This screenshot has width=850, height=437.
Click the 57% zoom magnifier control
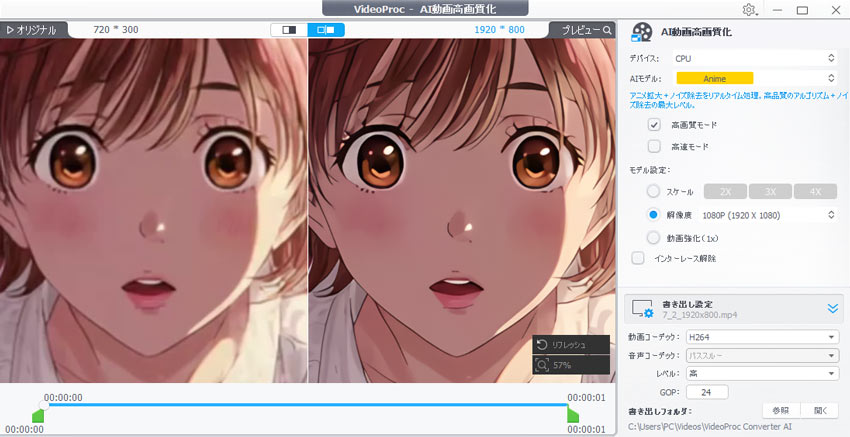pyautogui.click(x=571, y=365)
